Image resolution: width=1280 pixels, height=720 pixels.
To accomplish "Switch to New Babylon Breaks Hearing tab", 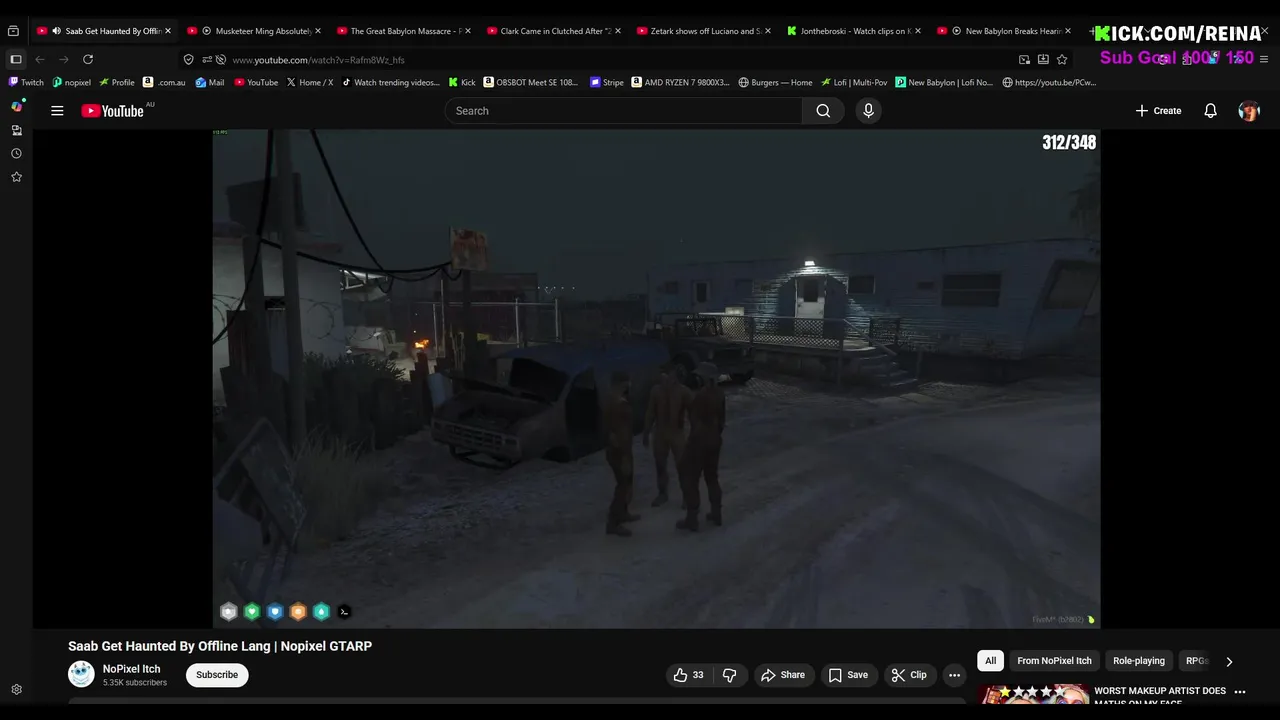I will pos(1002,31).
